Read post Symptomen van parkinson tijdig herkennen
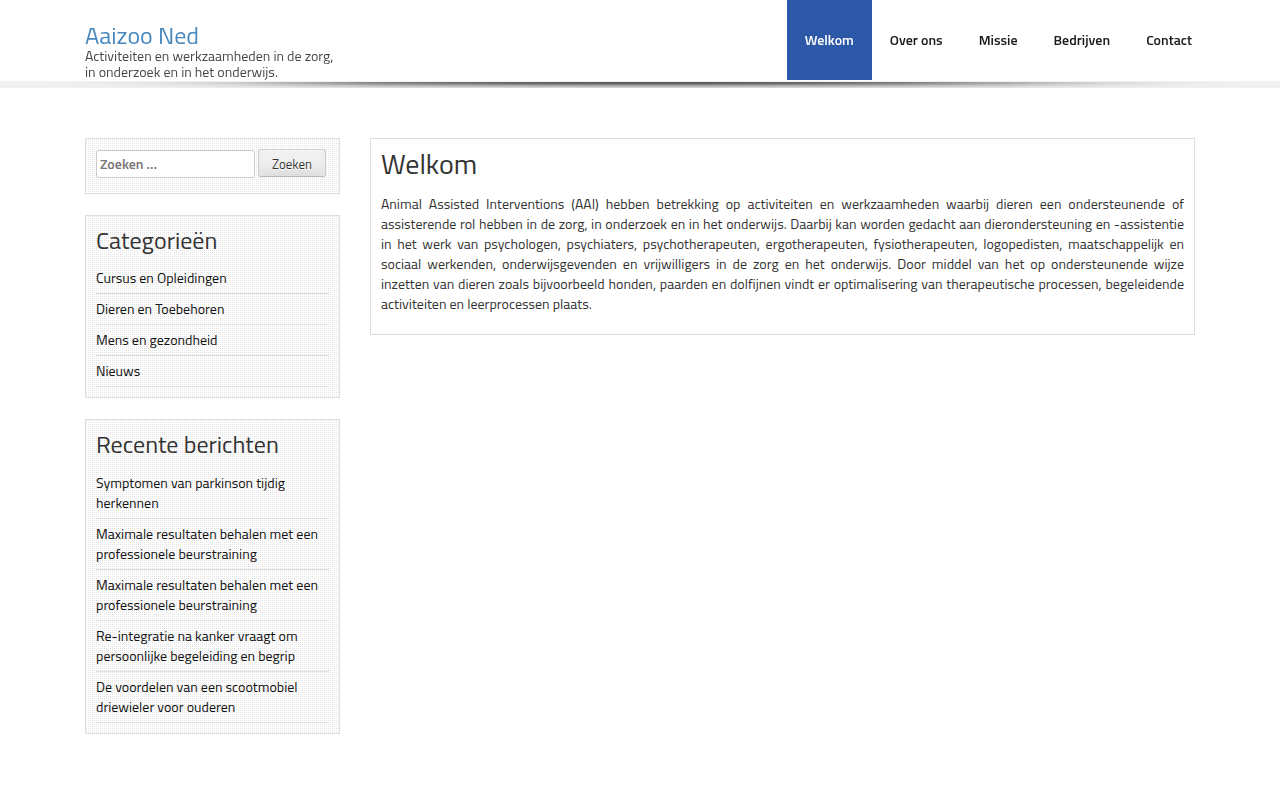The height and width of the screenshot is (800, 1280). click(x=190, y=493)
